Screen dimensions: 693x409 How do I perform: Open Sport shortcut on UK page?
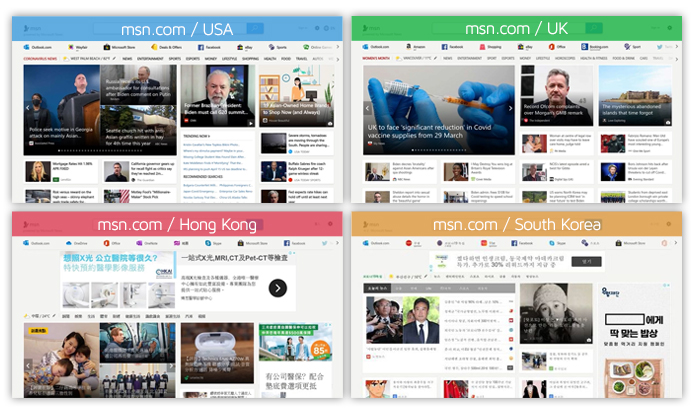[632, 46]
